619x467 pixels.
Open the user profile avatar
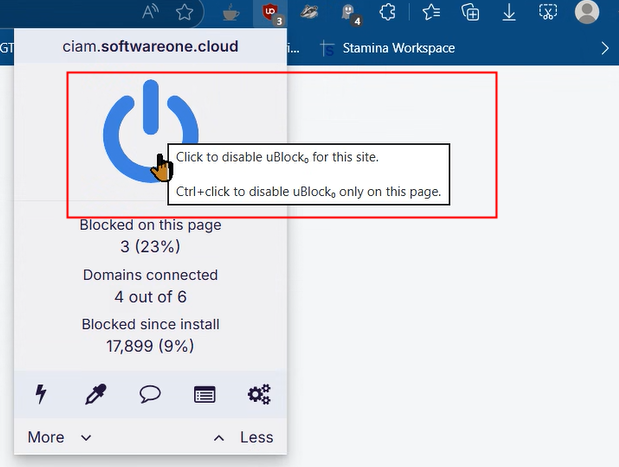click(588, 13)
